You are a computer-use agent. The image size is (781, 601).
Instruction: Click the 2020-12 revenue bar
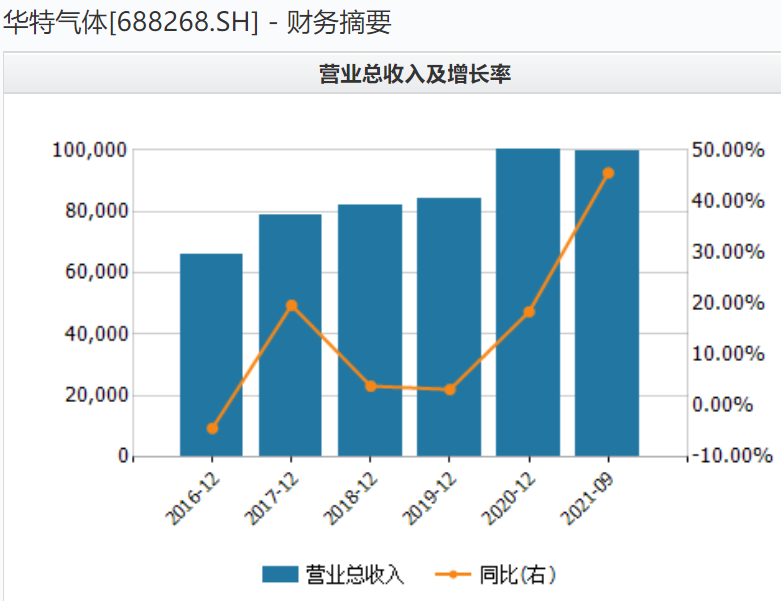click(x=528, y=302)
